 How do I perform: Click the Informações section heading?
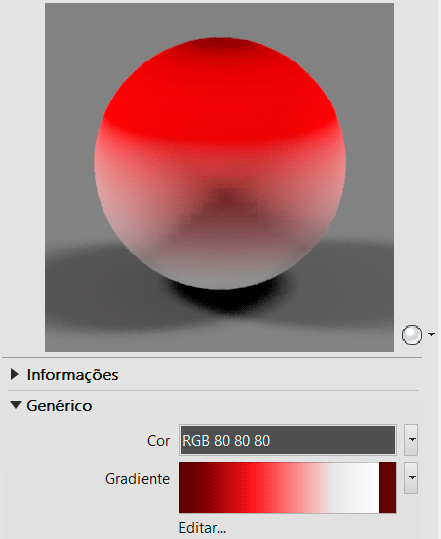coord(73,375)
